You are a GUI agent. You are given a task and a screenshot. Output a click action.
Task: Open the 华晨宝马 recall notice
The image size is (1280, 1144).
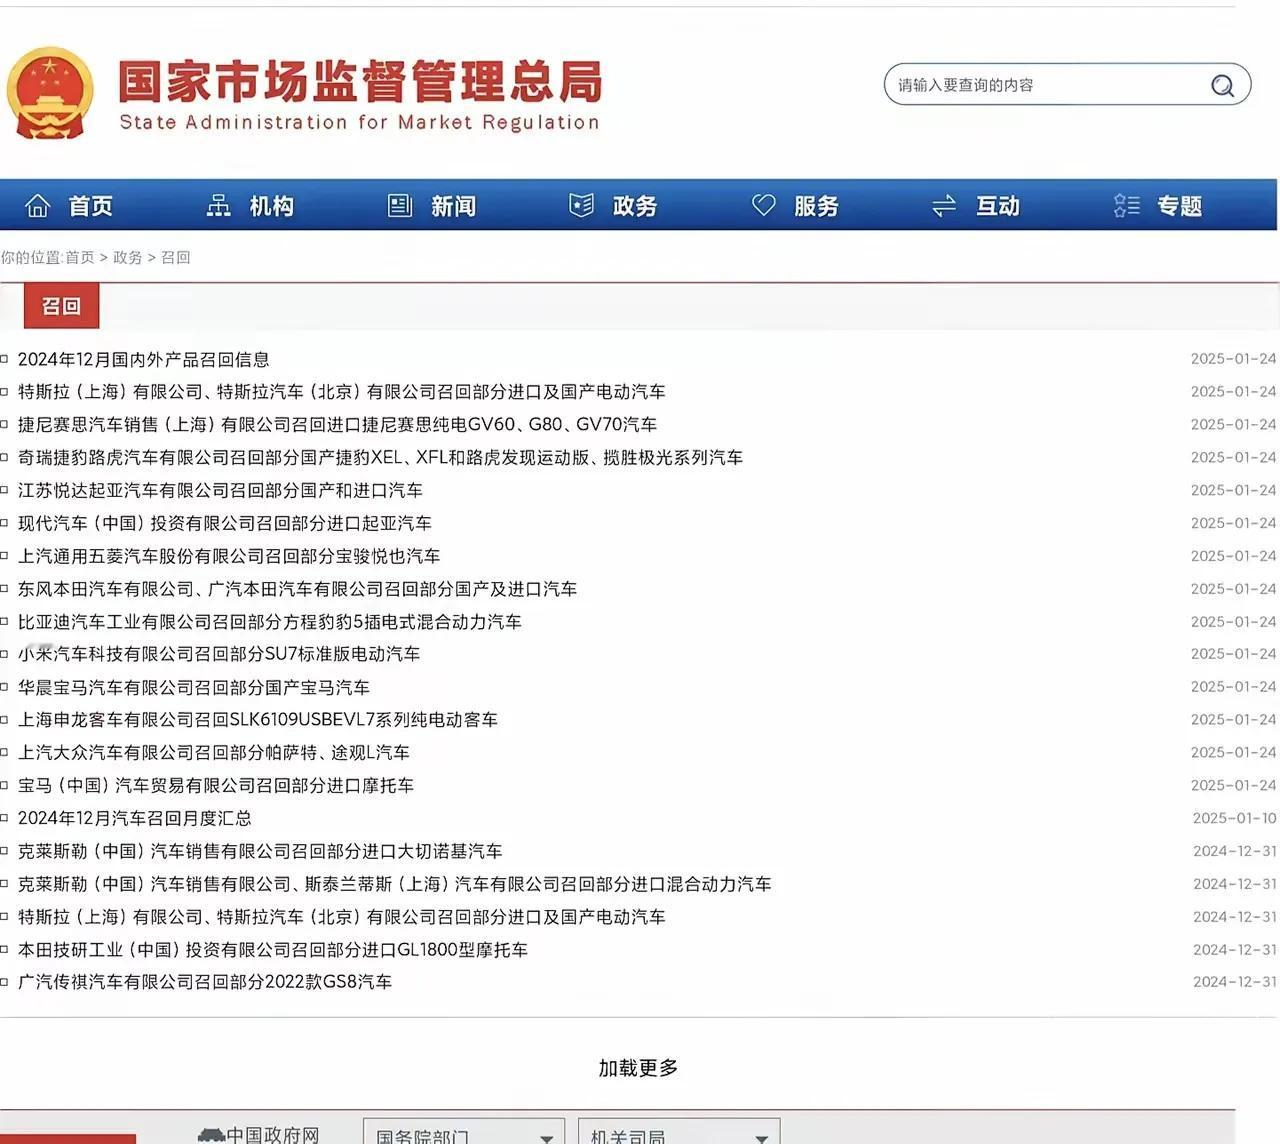(x=194, y=687)
